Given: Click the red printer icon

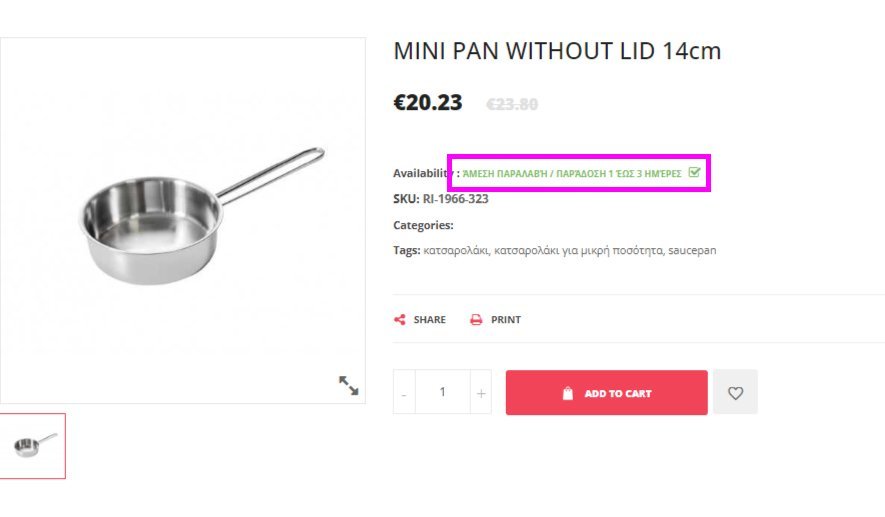Looking at the screenshot, I should pyautogui.click(x=476, y=319).
